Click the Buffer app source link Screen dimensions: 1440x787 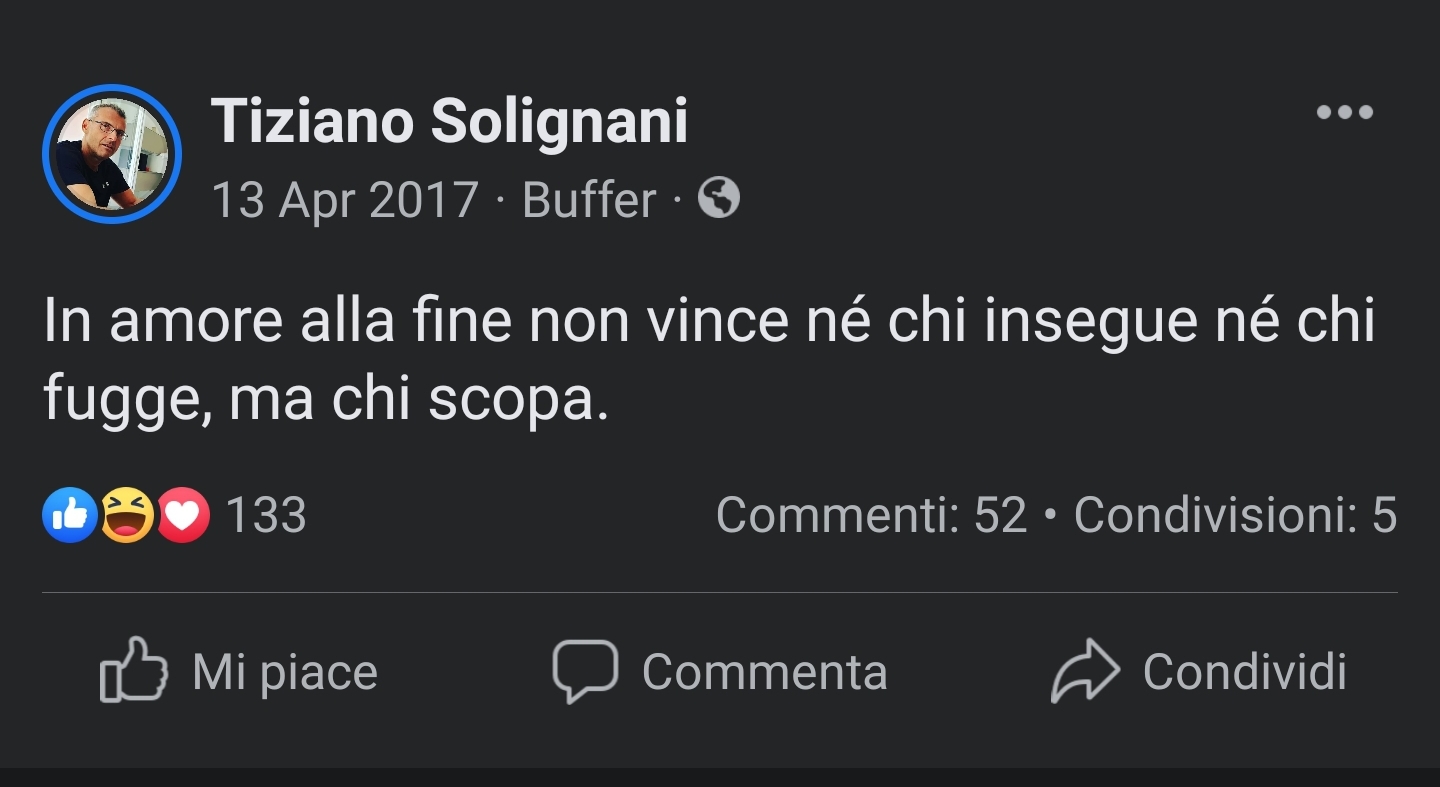[589, 199]
